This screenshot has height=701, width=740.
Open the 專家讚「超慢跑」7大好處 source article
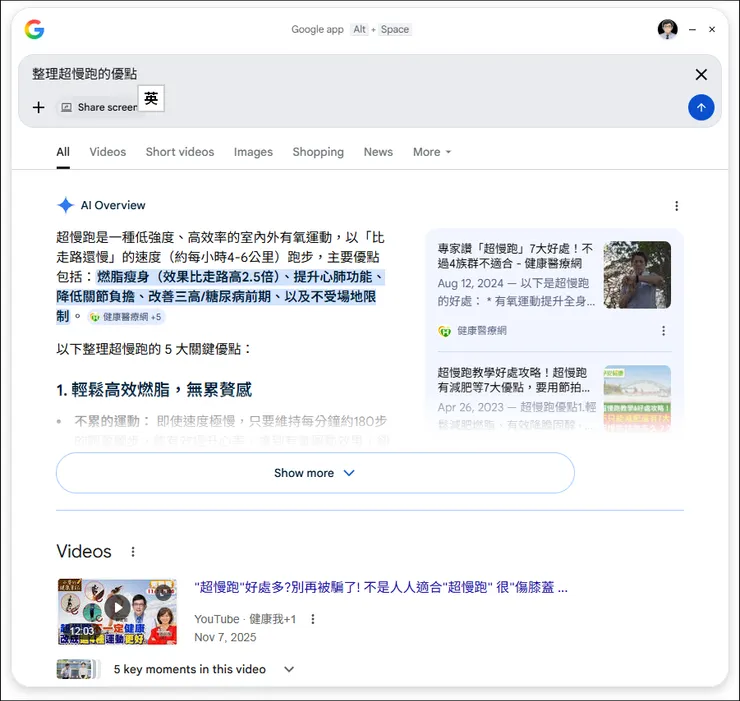coord(515,256)
